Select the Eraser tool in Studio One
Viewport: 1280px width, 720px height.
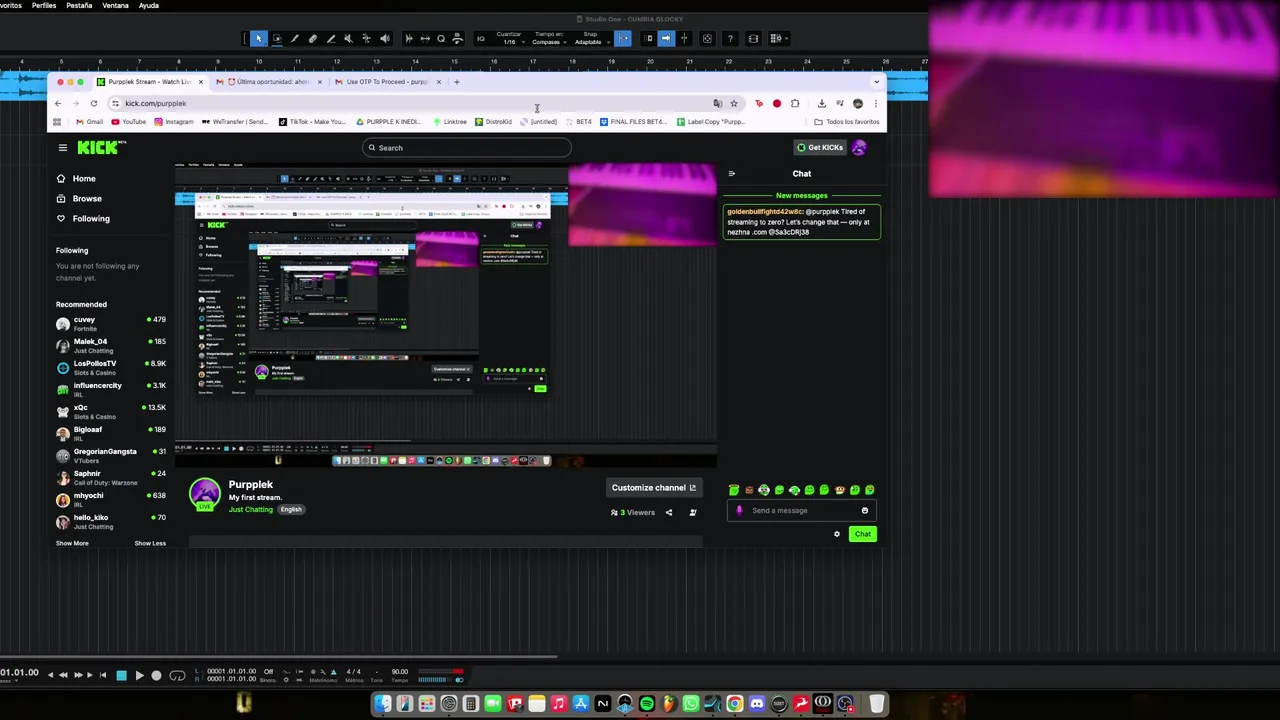[x=313, y=38]
